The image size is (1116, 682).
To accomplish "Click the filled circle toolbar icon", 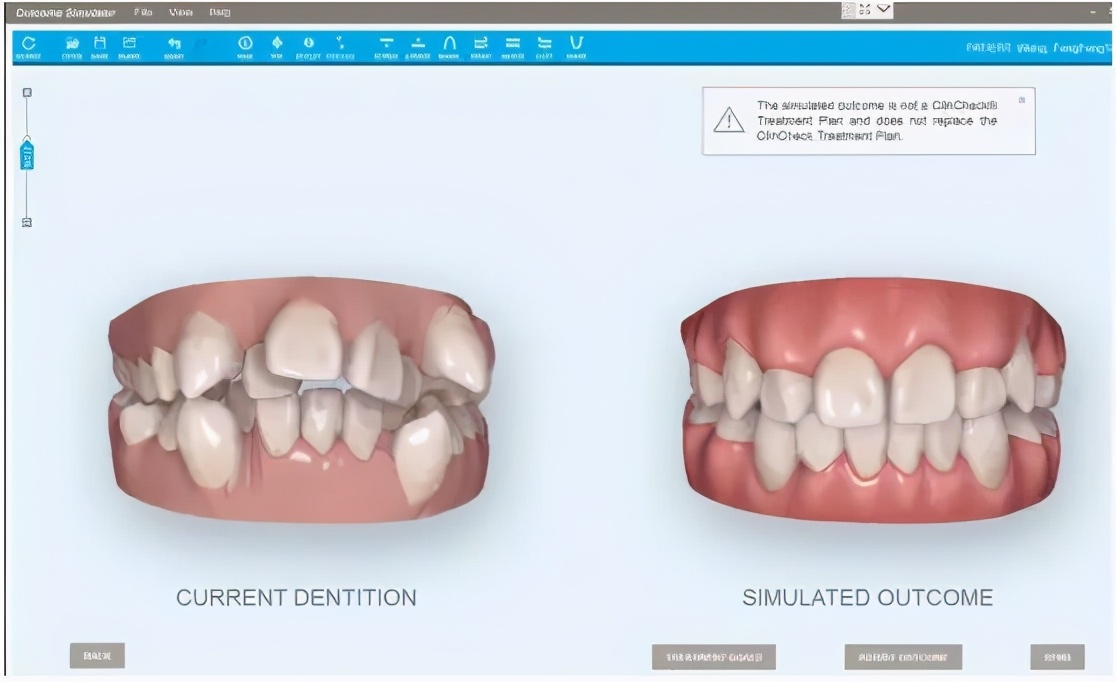I will point(308,43).
